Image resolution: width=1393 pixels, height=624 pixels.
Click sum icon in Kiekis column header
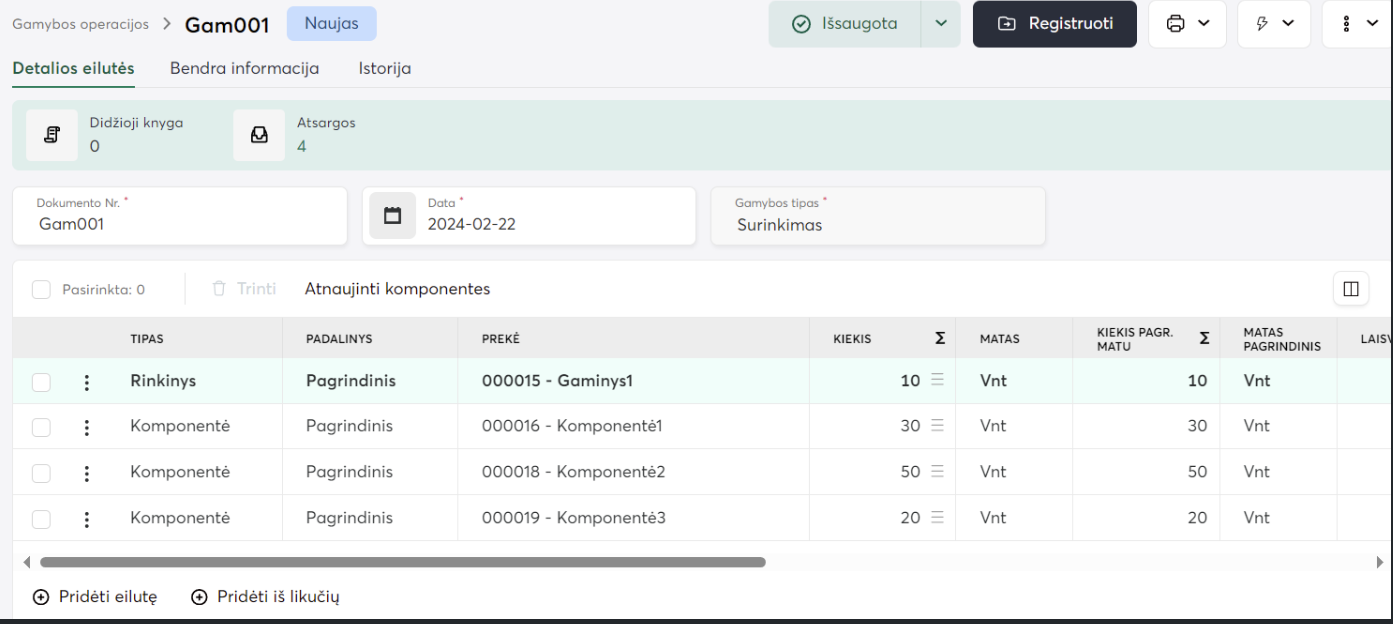[x=939, y=339]
